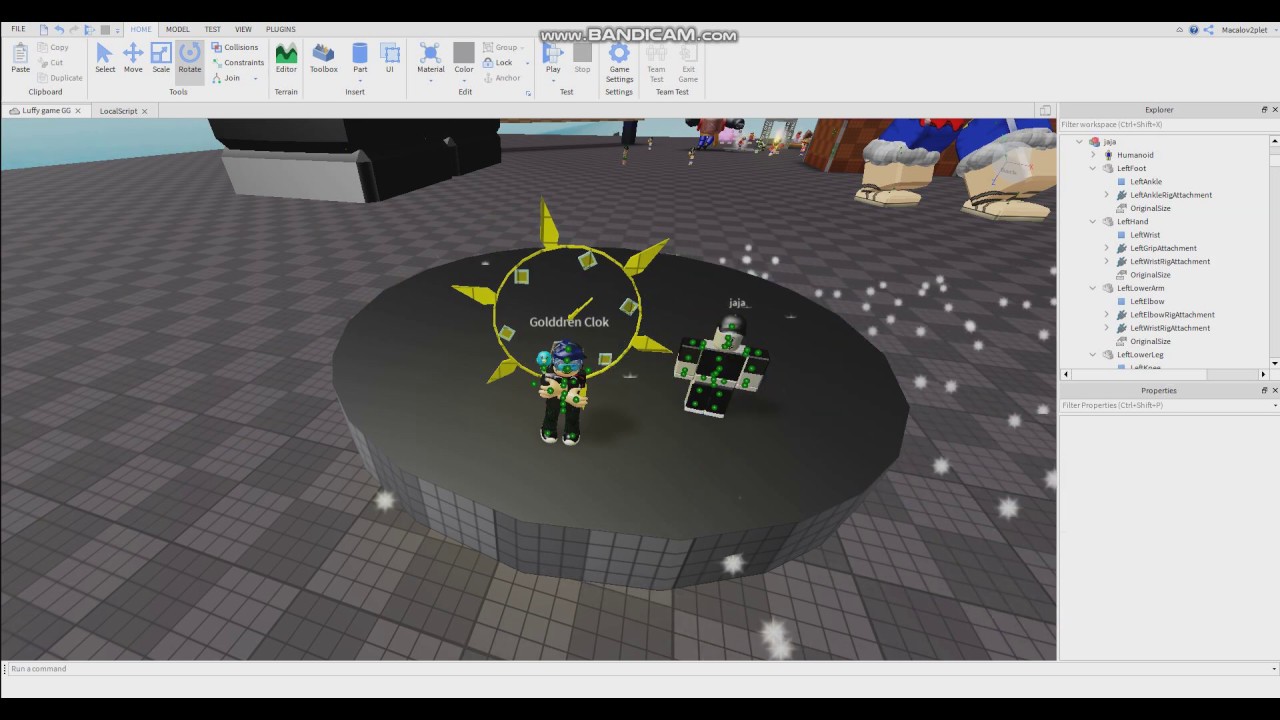Open the Terrain Editor

[286, 58]
